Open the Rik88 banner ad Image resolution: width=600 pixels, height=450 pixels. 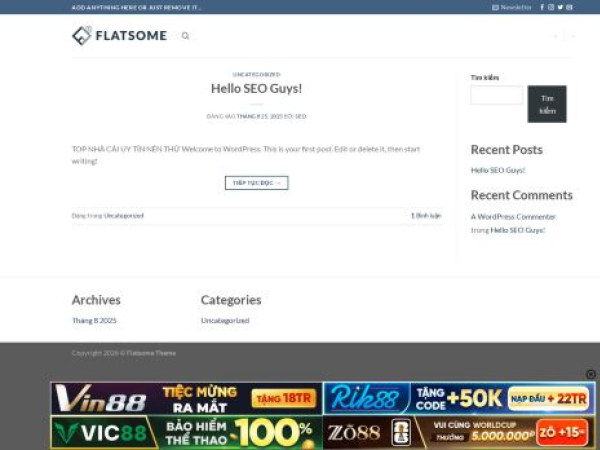click(459, 398)
